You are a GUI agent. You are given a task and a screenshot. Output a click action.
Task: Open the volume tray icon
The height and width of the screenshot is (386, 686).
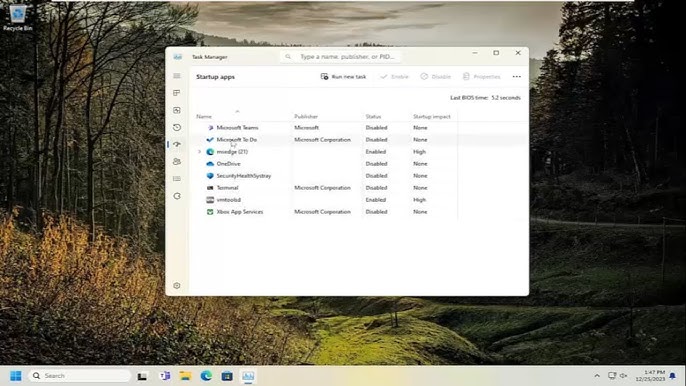[623, 376]
